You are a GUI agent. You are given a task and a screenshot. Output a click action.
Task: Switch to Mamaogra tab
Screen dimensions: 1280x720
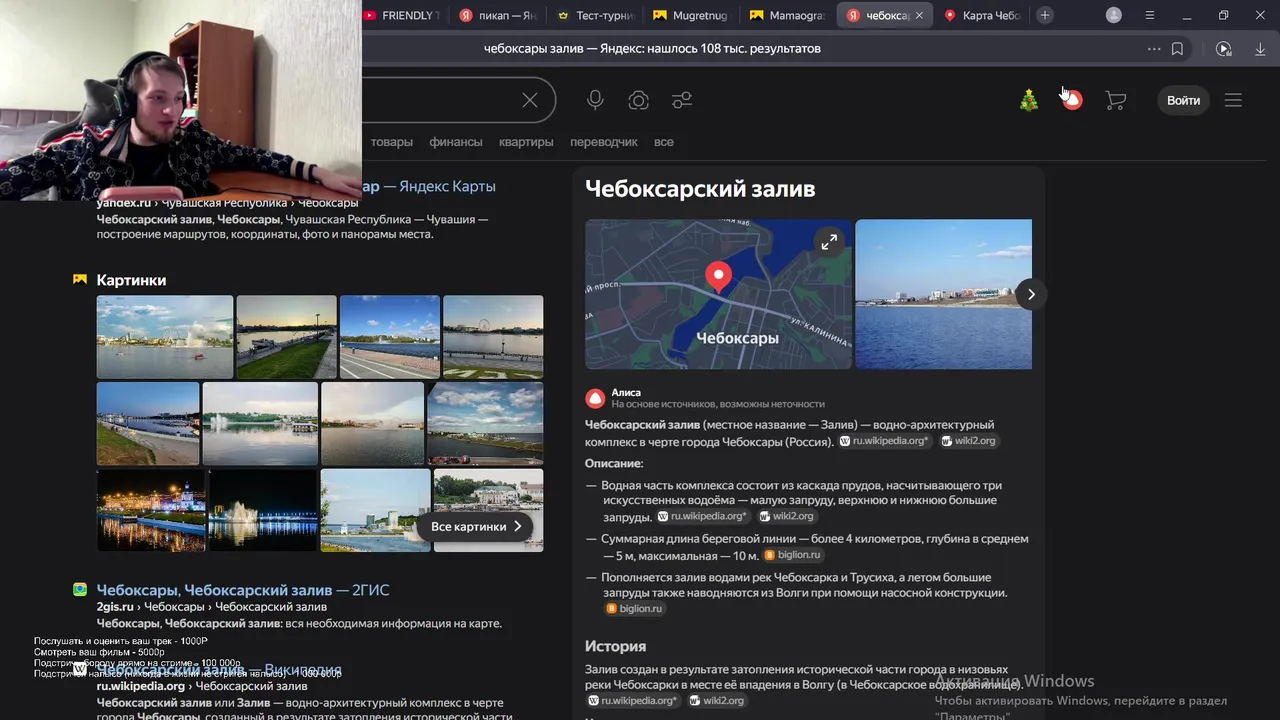(788, 15)
